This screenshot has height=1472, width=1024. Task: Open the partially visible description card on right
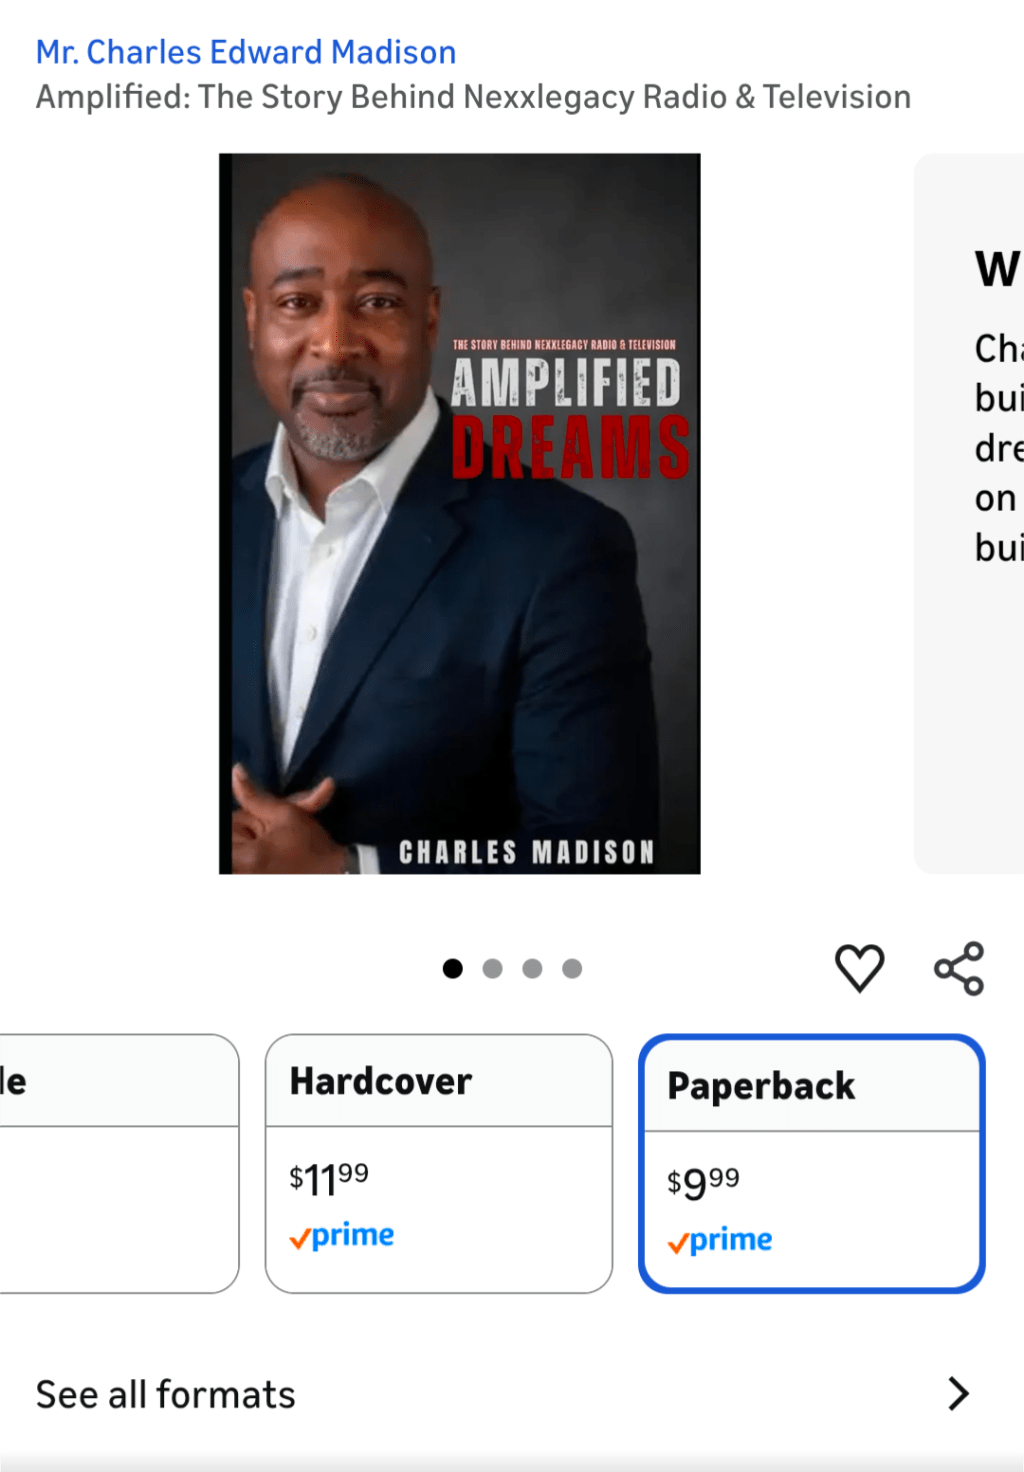pos(969,513)
